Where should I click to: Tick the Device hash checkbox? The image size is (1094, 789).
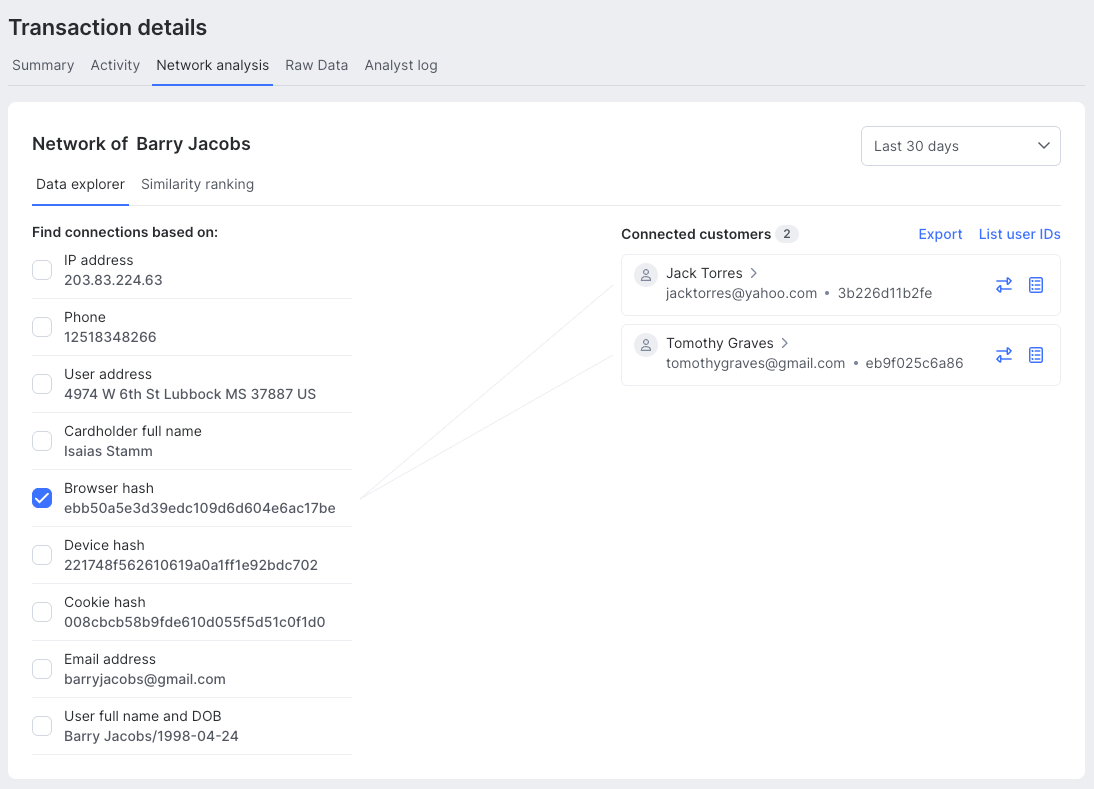42,555
